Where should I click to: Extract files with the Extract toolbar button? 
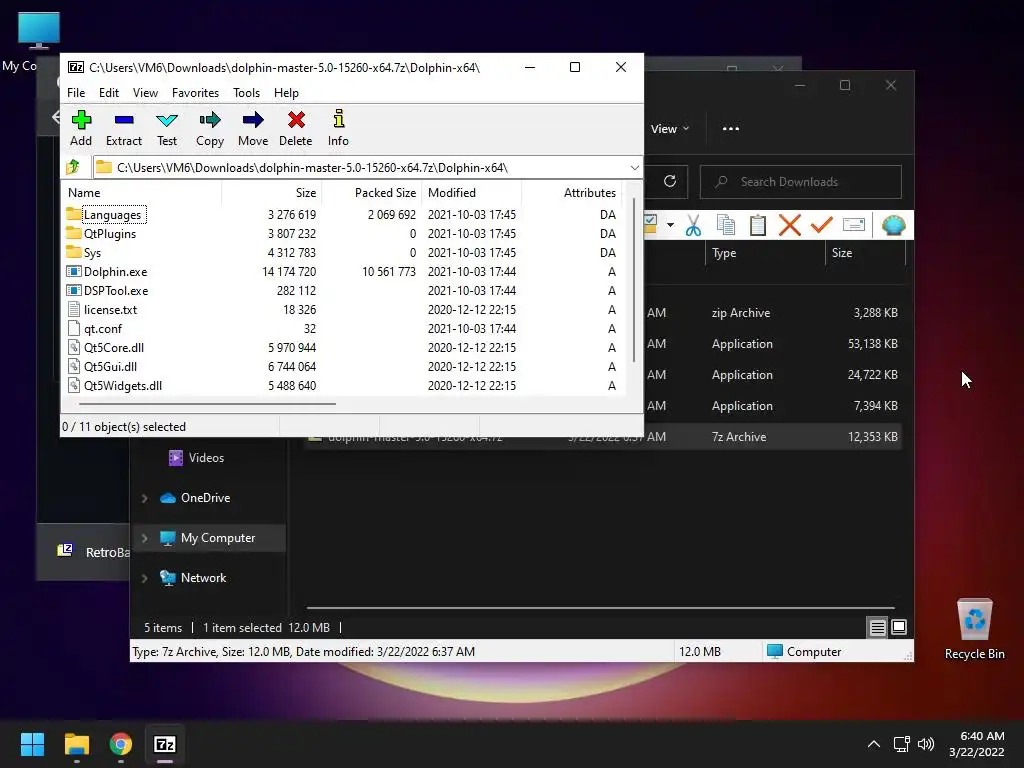pos(123,128)
